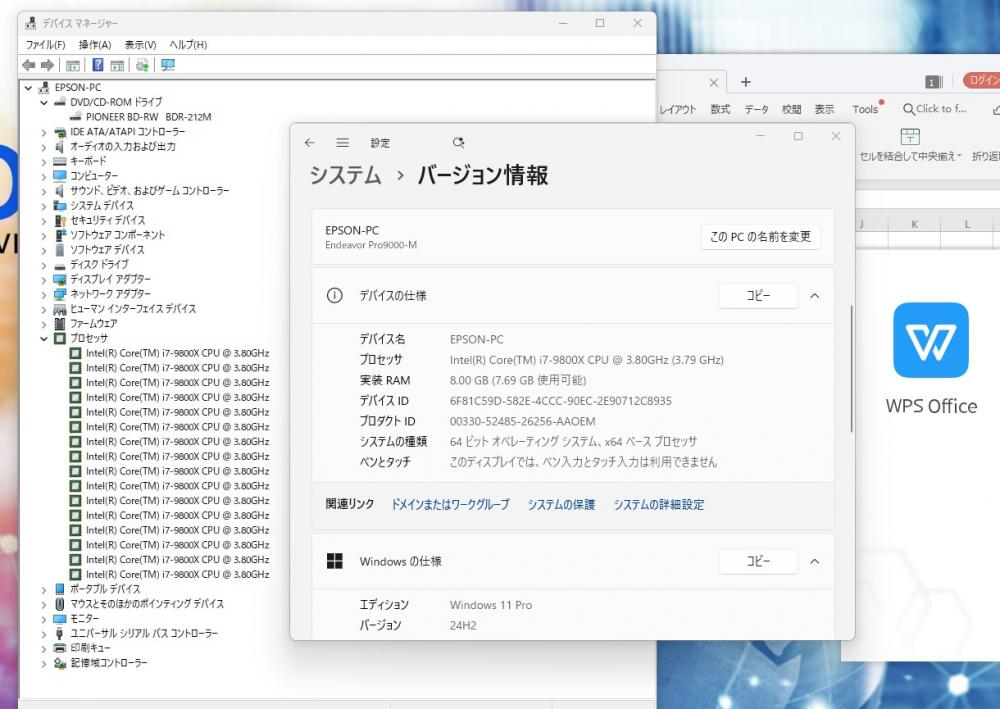Click the scan for hardware changes monitor icon
This screenshot has width=1000, height=709.
pos(168,65)
